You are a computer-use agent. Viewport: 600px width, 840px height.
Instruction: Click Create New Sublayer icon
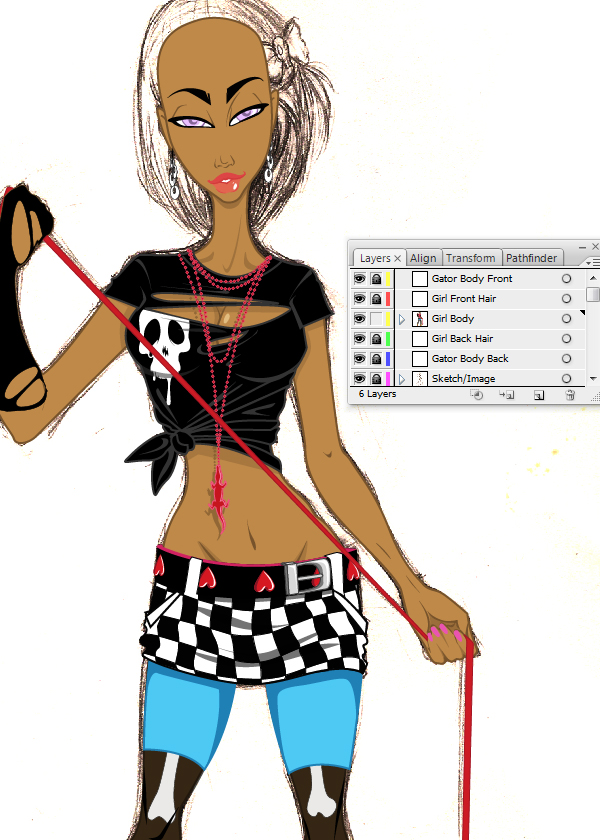click(x=506, y=395)
